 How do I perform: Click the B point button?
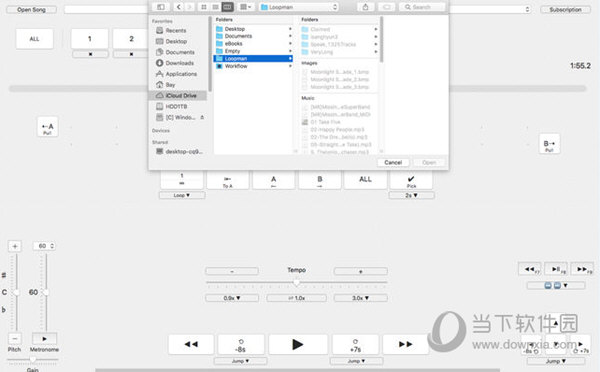320,181
